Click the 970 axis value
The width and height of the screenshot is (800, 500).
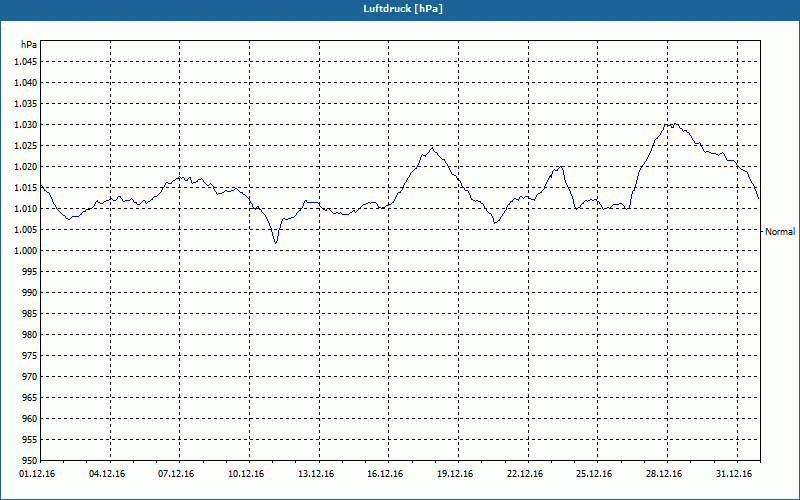30,377
